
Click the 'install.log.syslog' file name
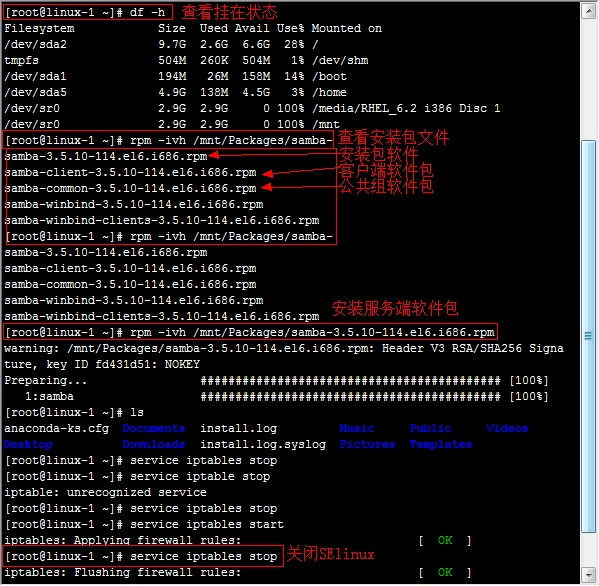coord(263,445)
